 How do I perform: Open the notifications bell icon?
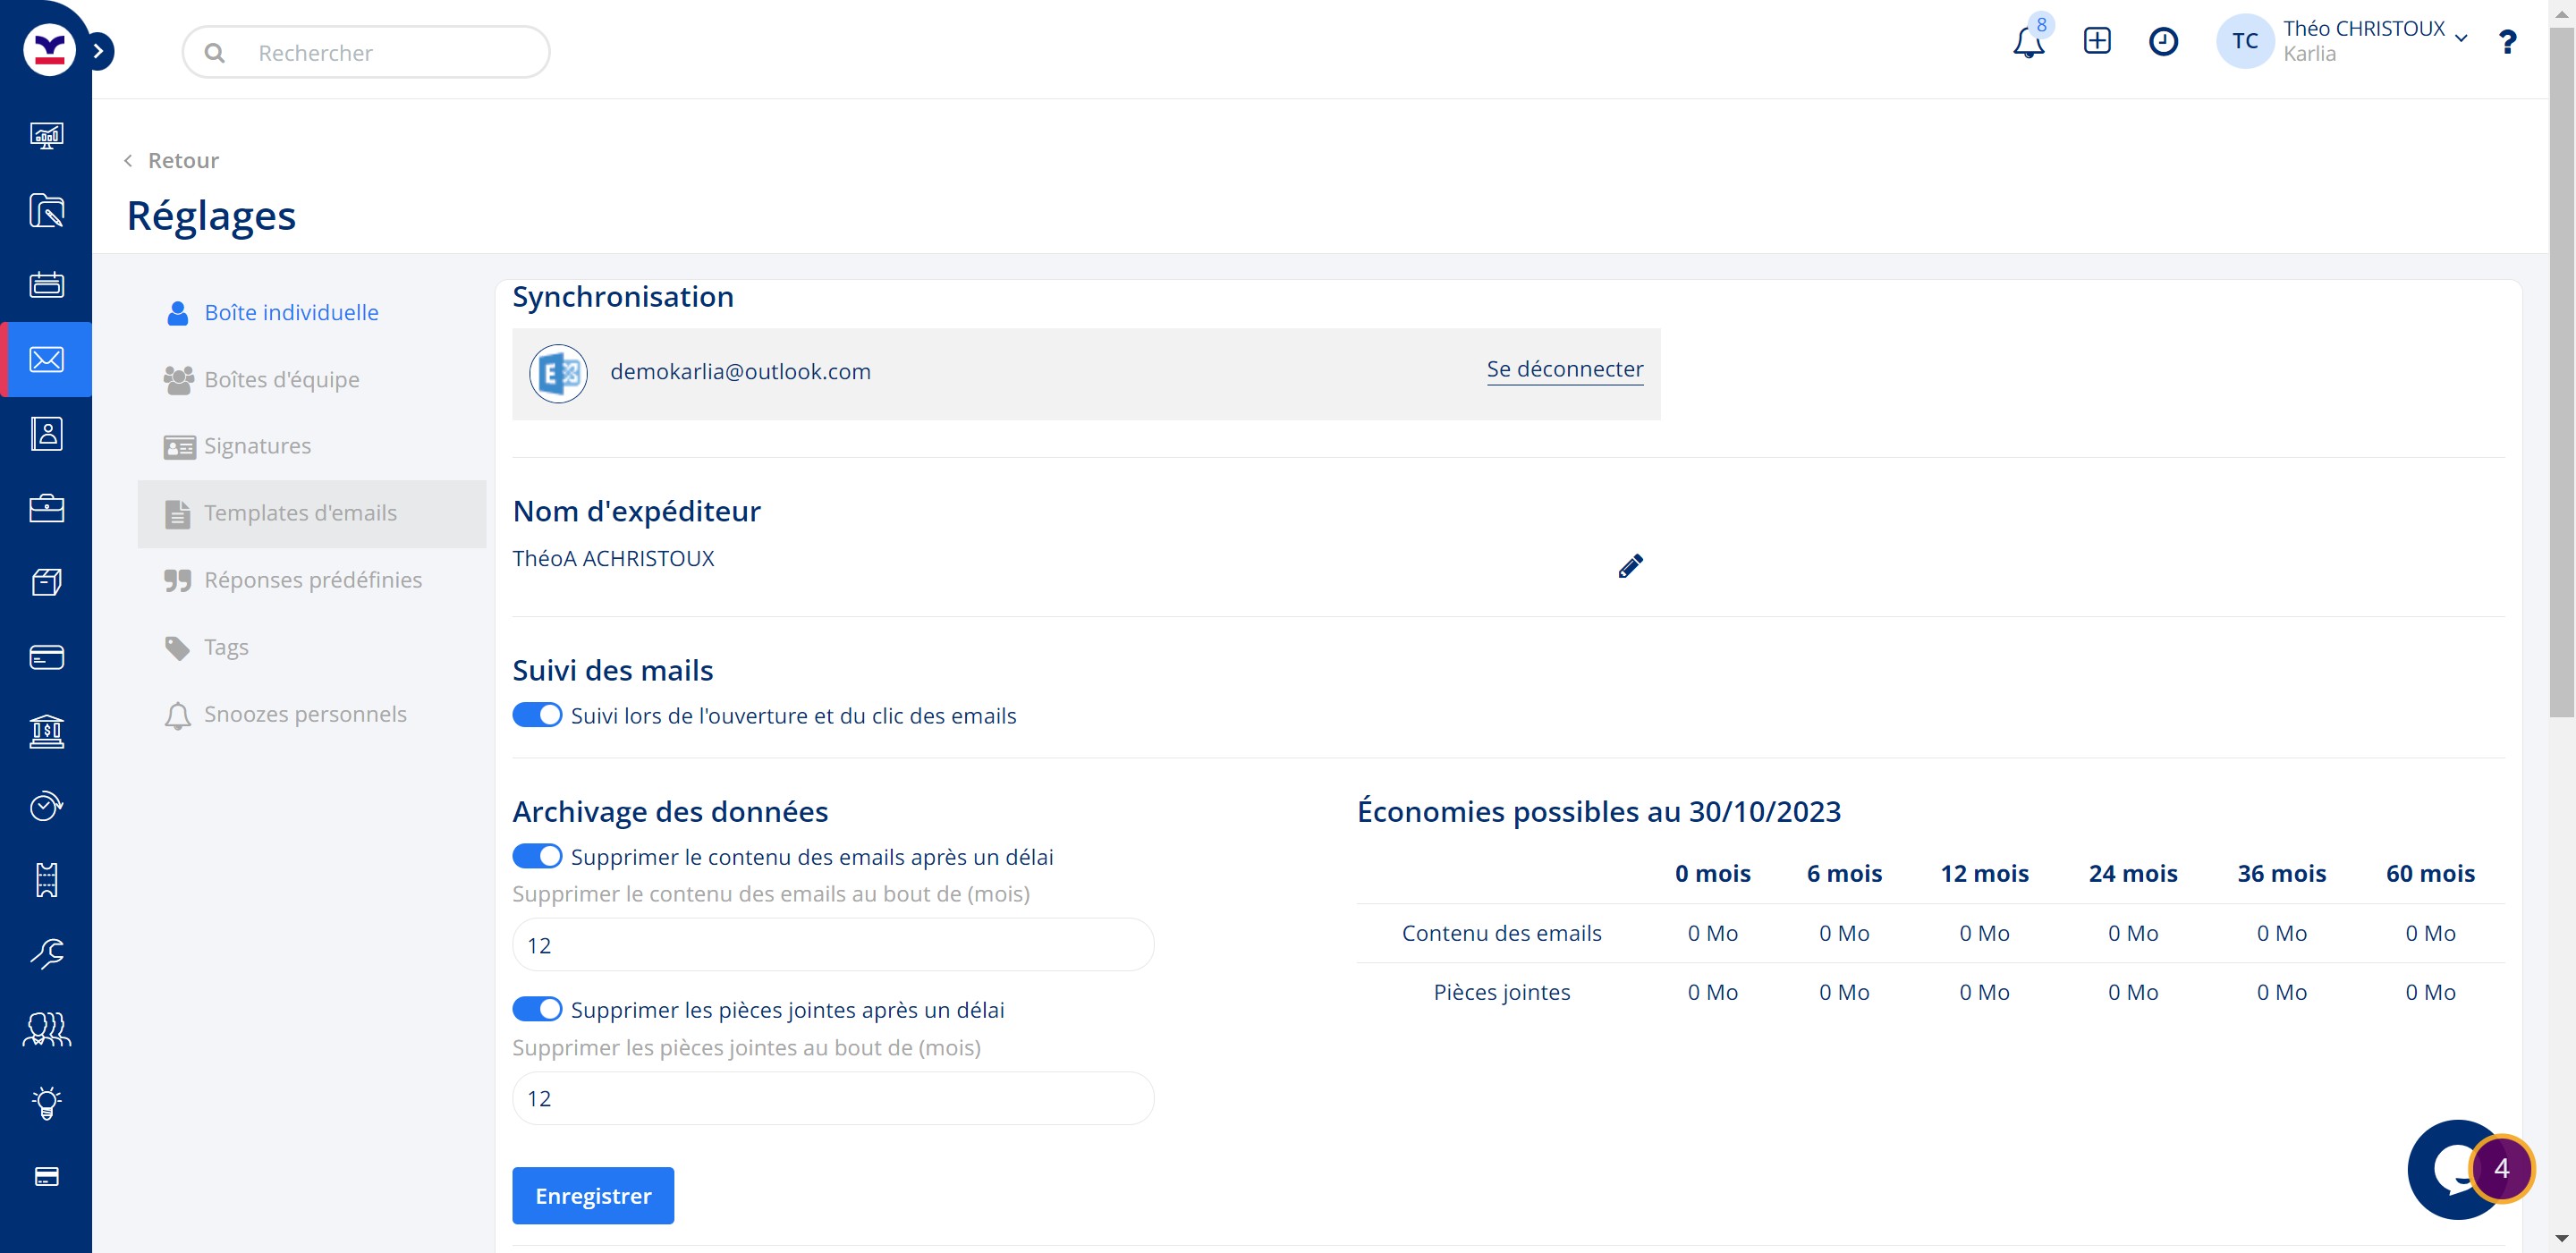[2027, 43]
